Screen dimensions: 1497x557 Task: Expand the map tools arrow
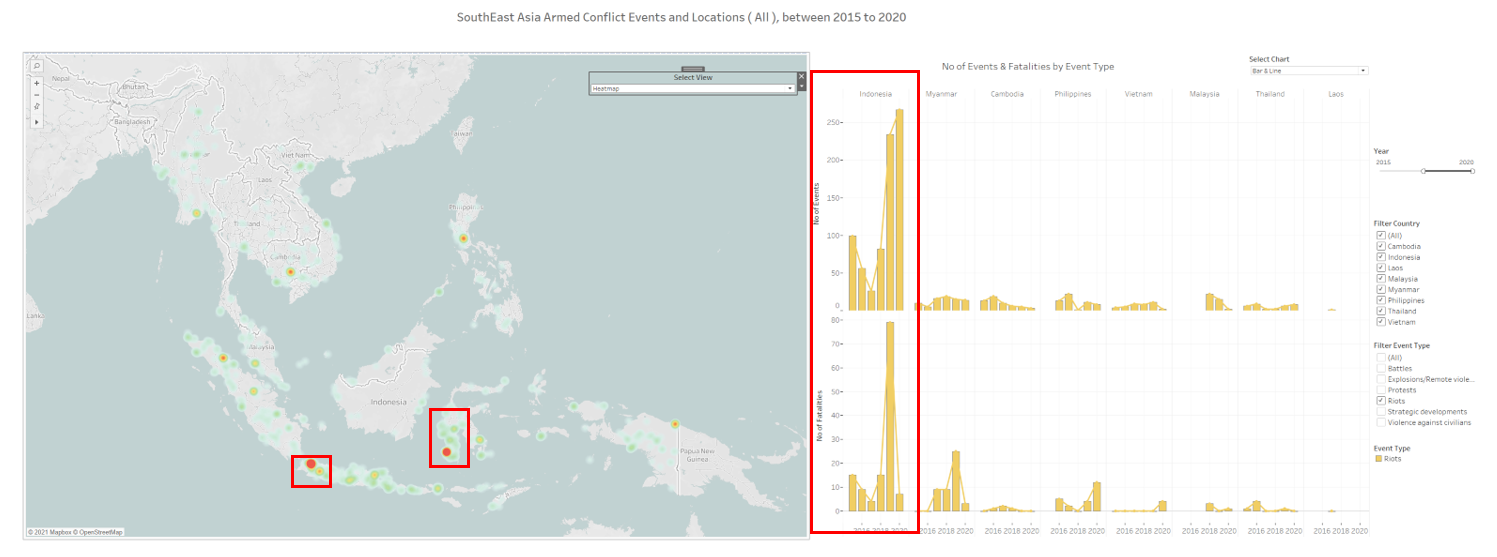pos(37,121)
